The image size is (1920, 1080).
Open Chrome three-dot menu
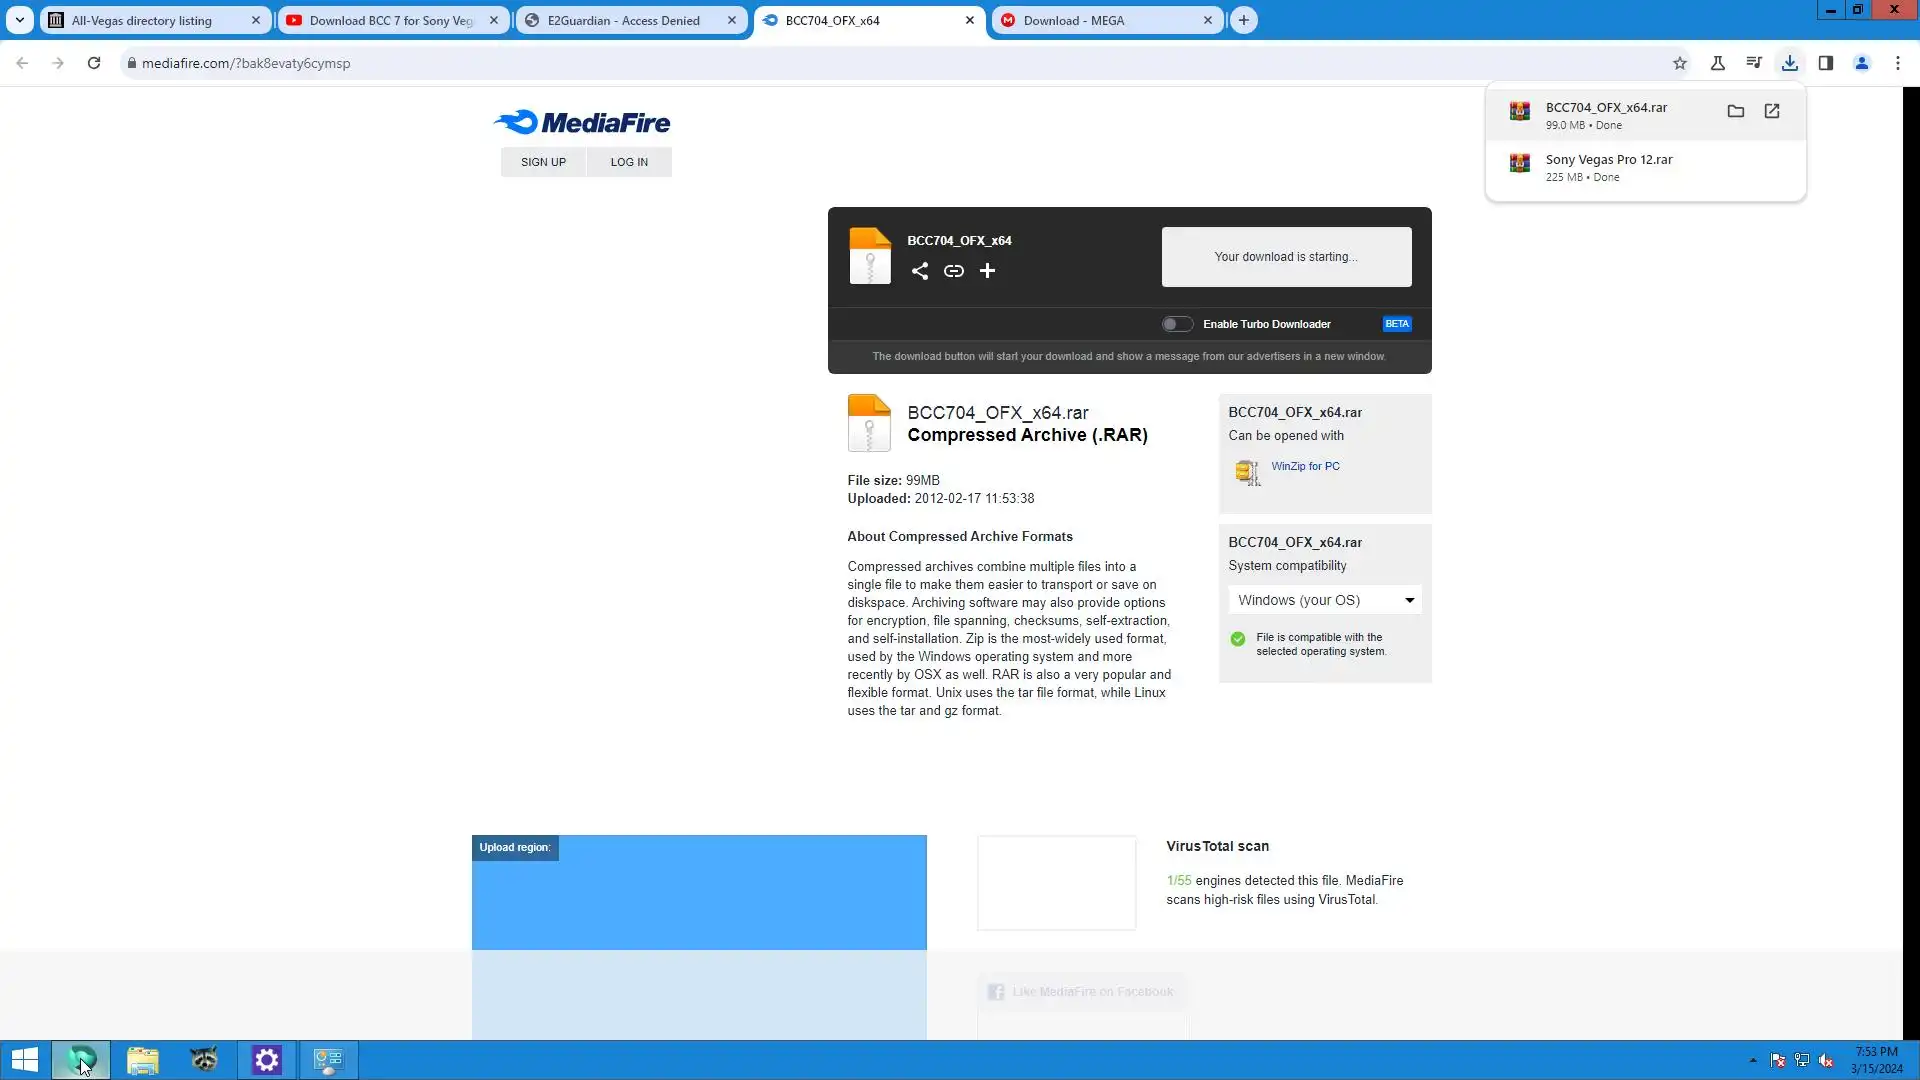(x=1897, y=63)
